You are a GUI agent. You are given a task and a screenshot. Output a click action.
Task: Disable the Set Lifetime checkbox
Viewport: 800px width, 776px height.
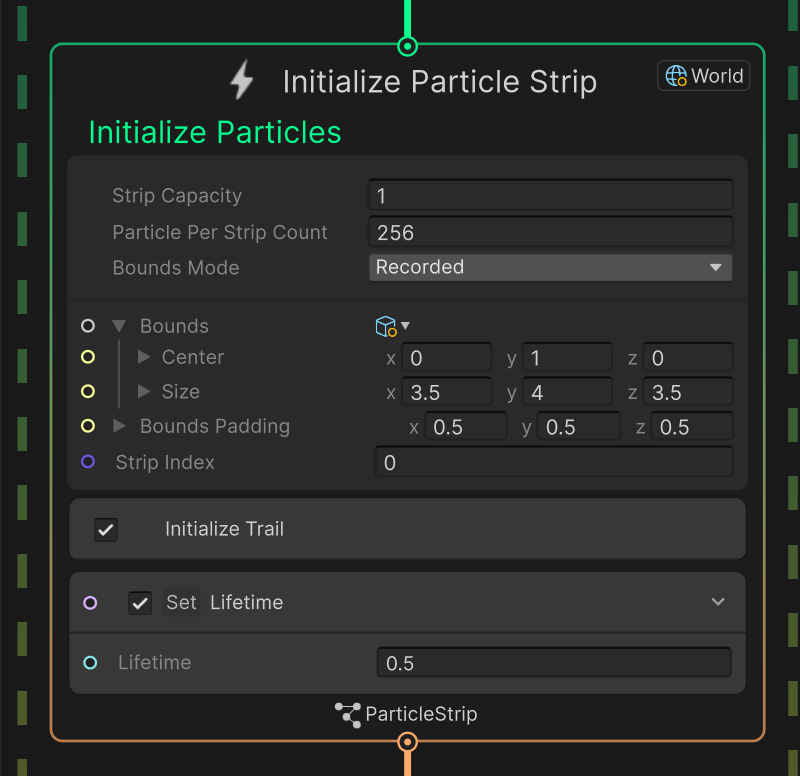click(x=139, y=602)
